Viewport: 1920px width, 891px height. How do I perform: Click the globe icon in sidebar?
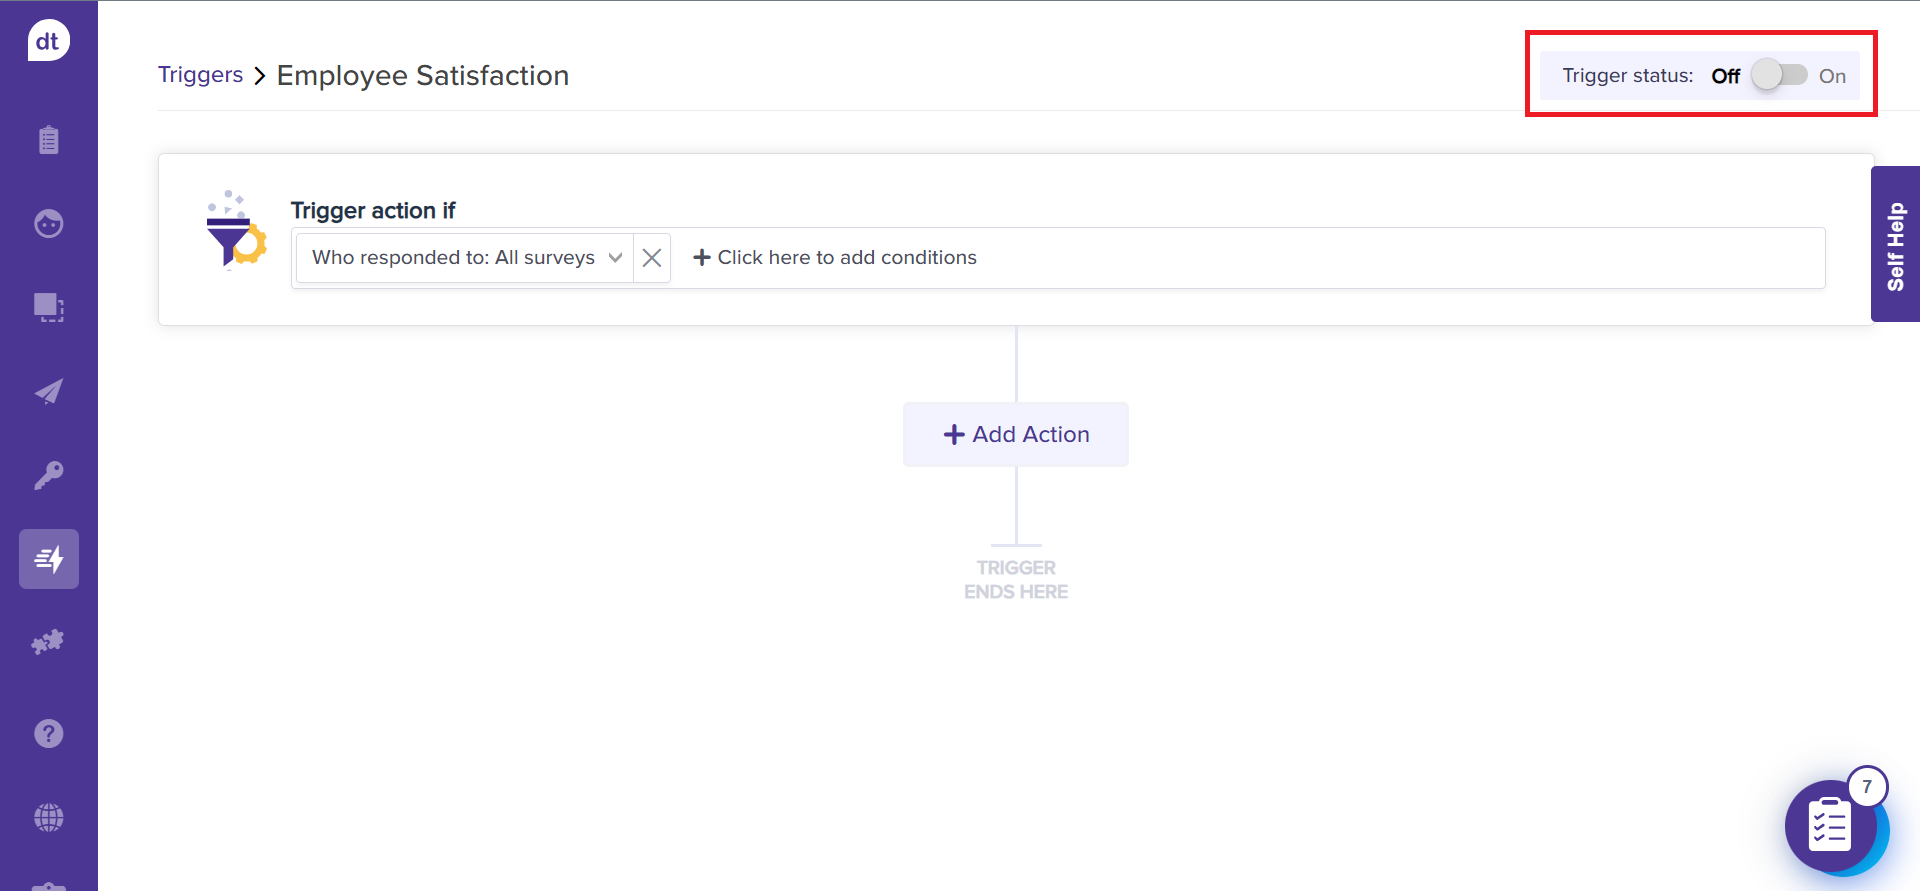pyautogui.click(x=48, y=818)
